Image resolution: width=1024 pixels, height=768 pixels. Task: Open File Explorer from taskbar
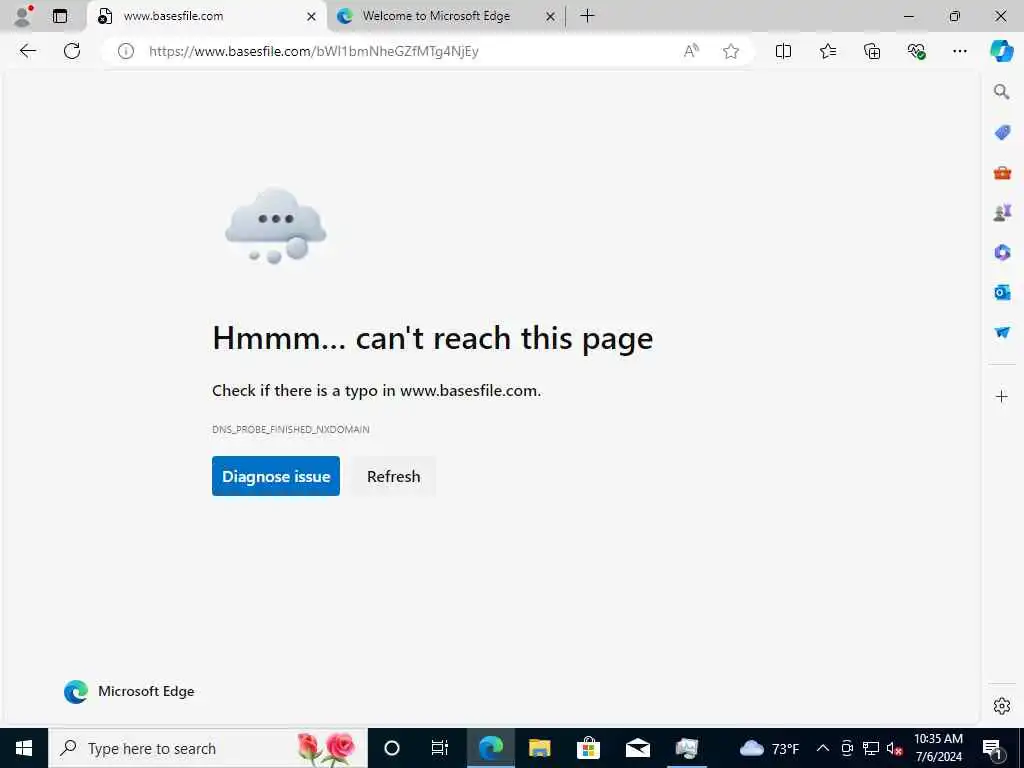click(539, 748)
